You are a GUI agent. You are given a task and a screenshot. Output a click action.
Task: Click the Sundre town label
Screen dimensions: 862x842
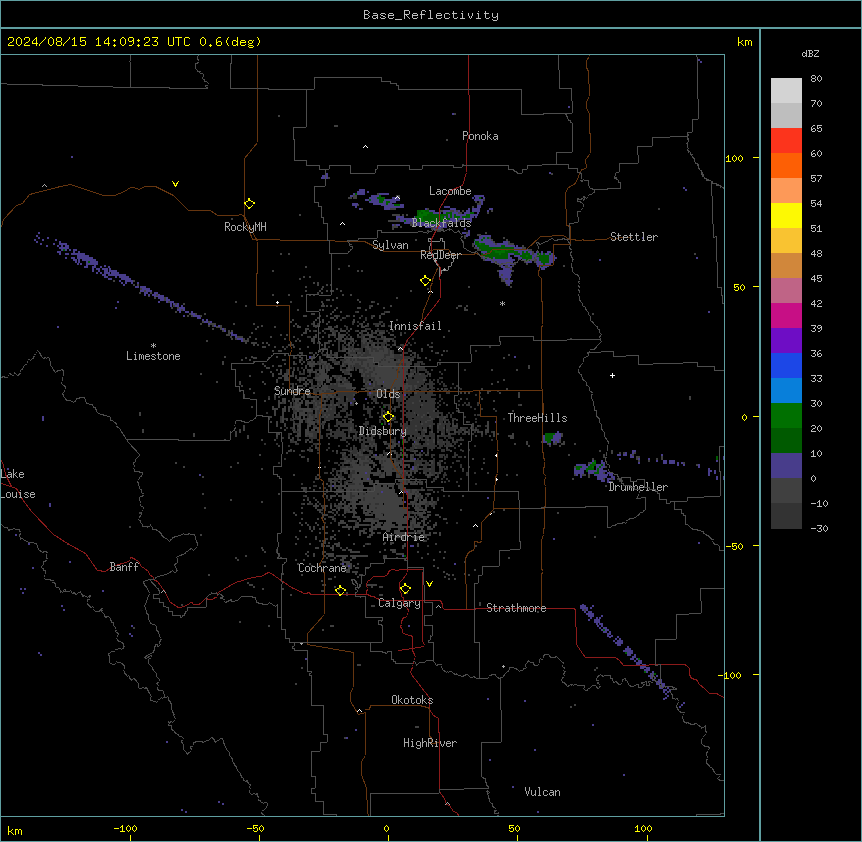[292, 391]
